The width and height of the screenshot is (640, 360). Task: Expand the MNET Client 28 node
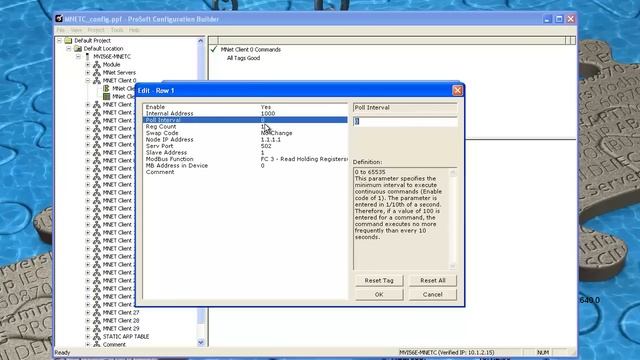[88, 320]
